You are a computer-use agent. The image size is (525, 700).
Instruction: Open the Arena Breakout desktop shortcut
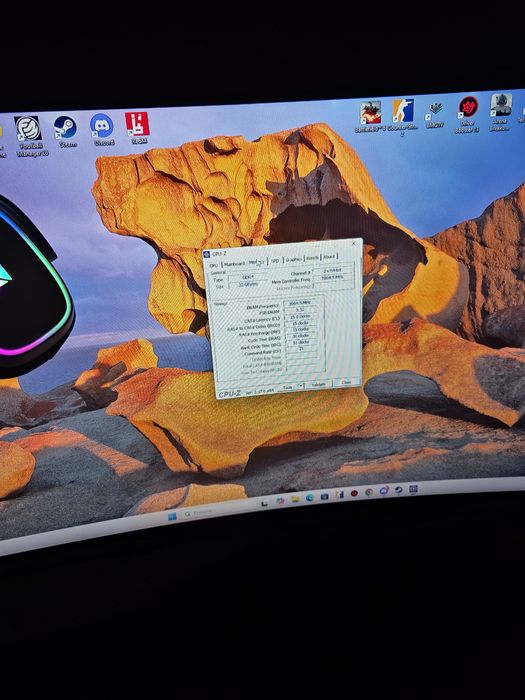[500, 112]
